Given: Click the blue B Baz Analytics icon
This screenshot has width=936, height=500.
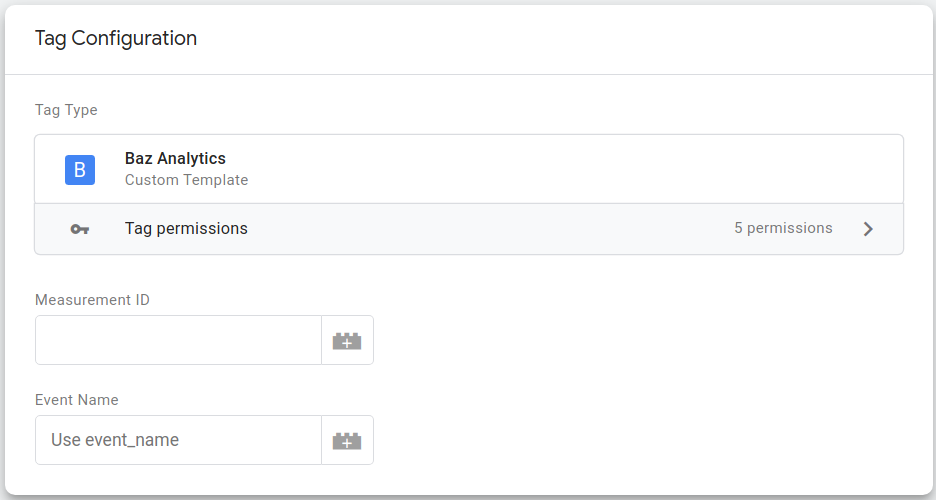Looking at the screenshot, I should 80,170.
